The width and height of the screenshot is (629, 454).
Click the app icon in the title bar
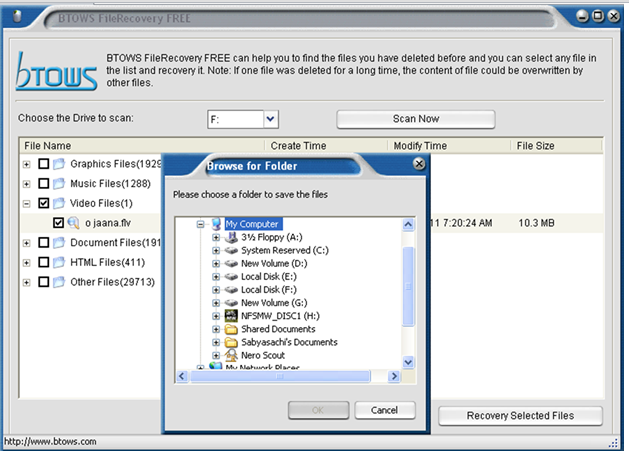[17, 16]
